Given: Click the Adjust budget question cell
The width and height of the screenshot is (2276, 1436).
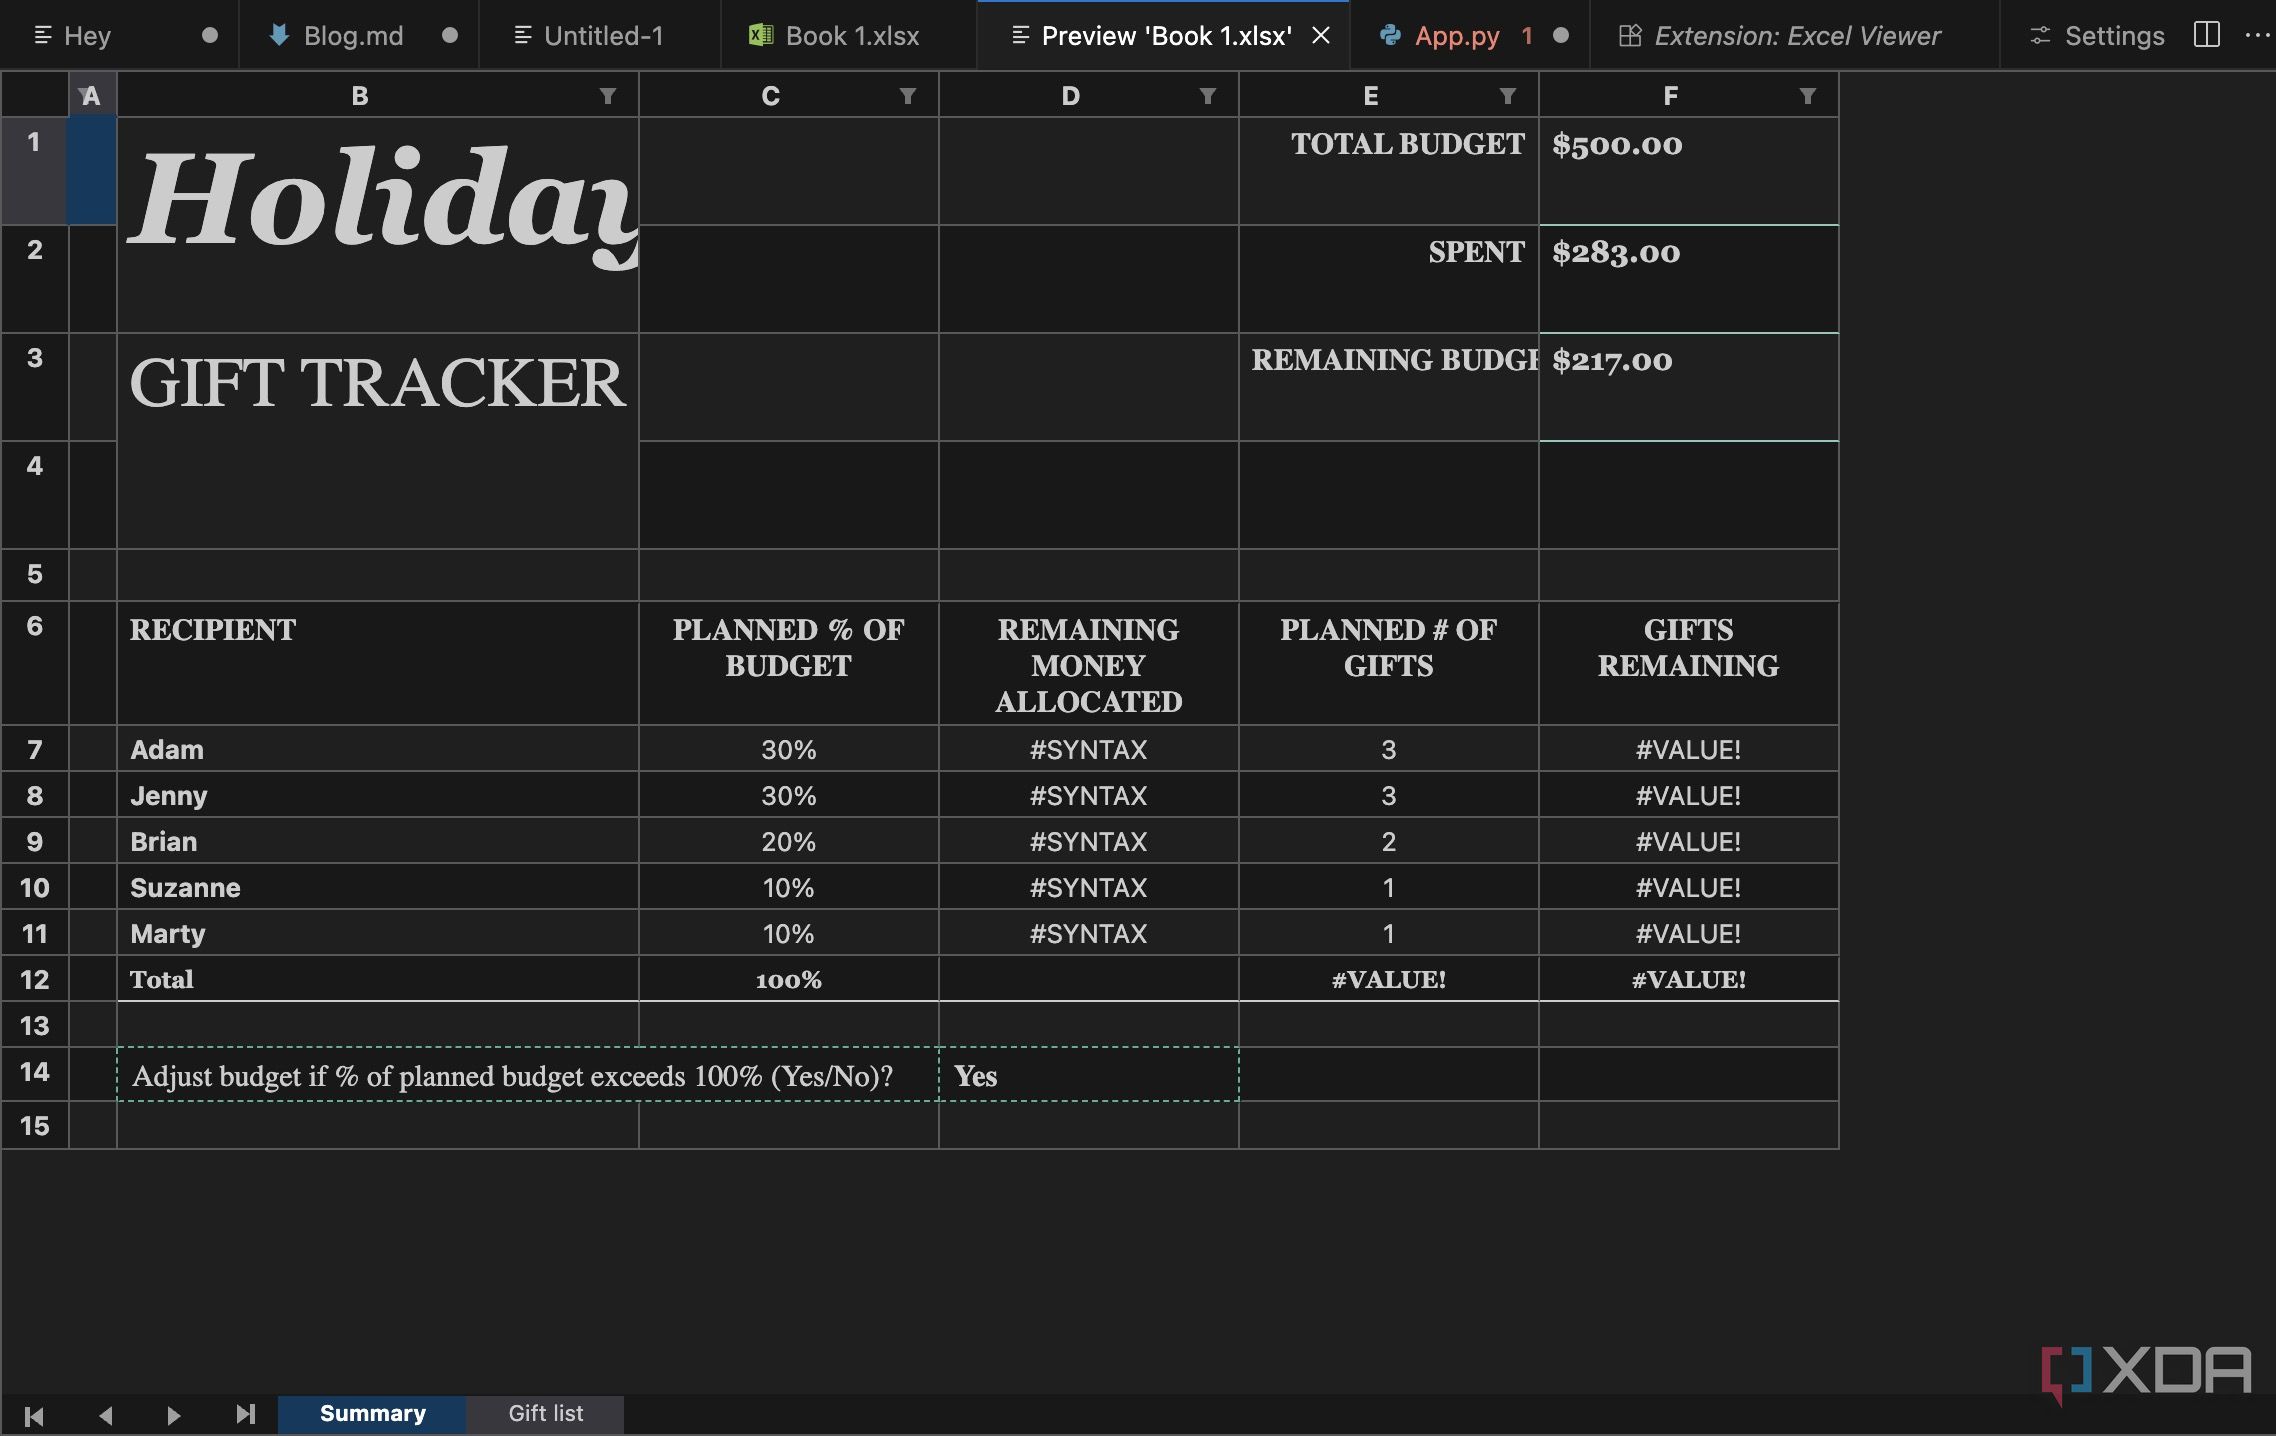Looking at the screenshot, I should [528, 1075].
